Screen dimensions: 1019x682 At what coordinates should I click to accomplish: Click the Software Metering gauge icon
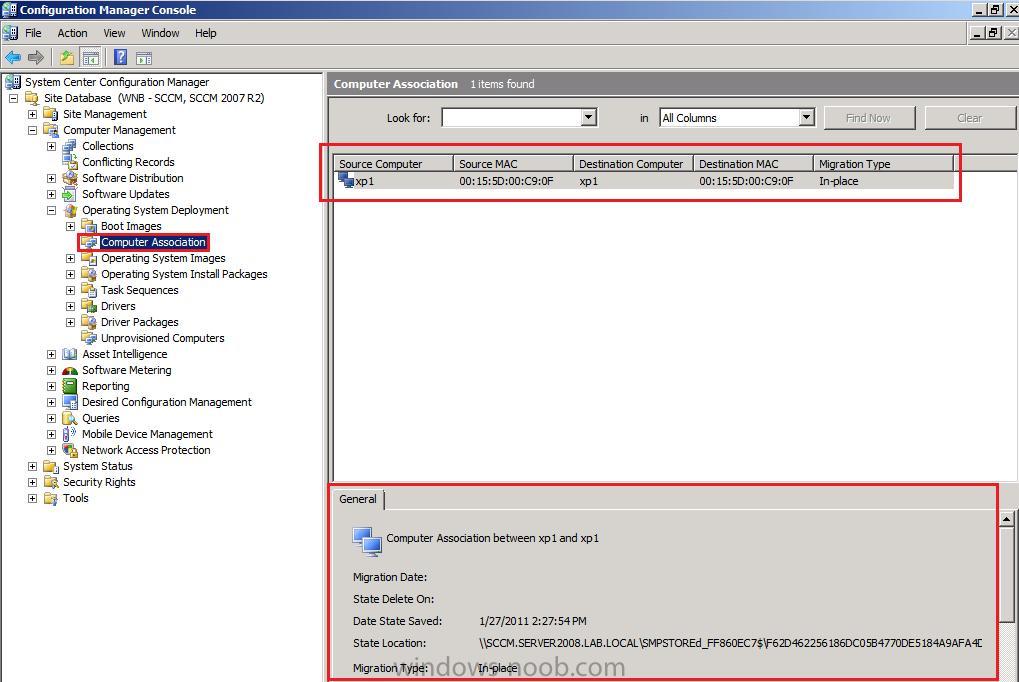tap(70, 371)
